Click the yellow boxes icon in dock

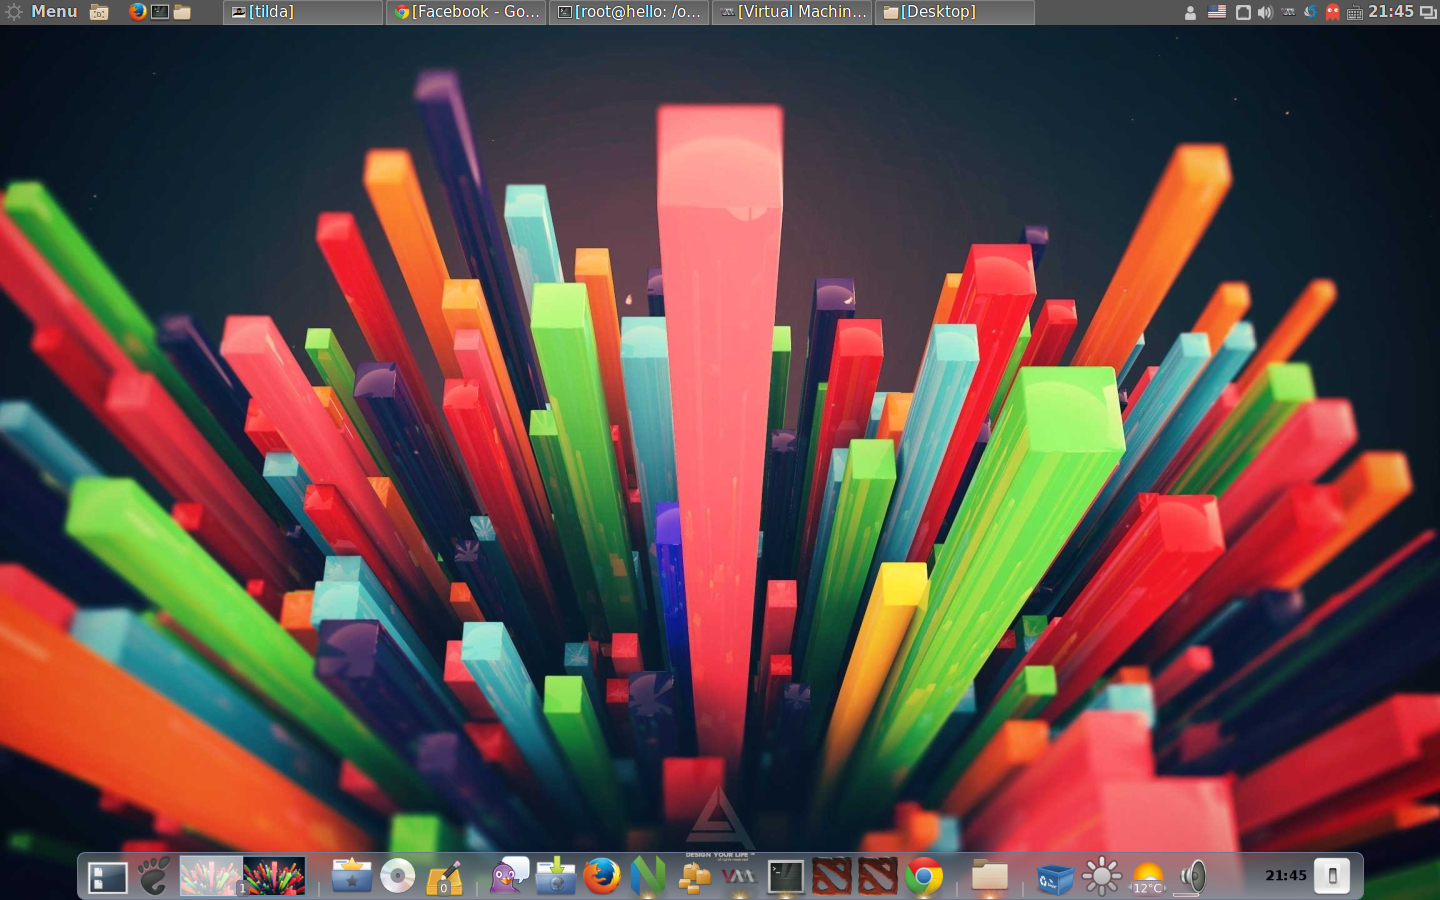point(694,877)
